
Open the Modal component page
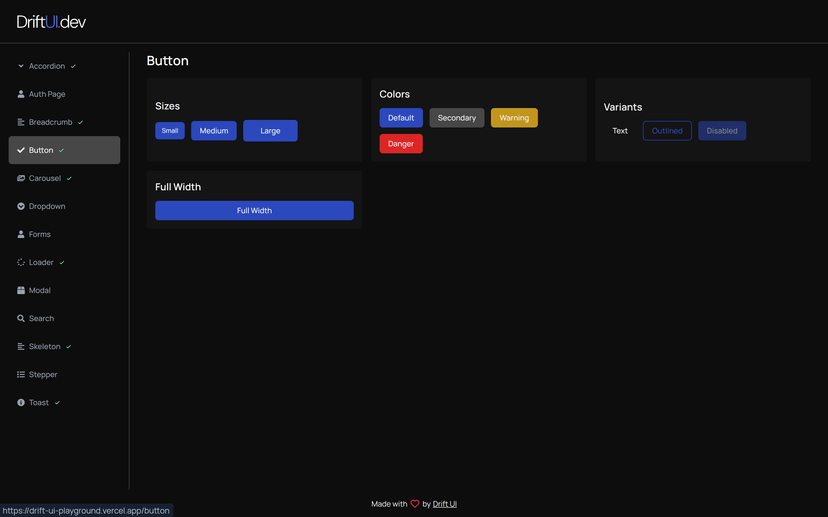click(x=64, y=290)
